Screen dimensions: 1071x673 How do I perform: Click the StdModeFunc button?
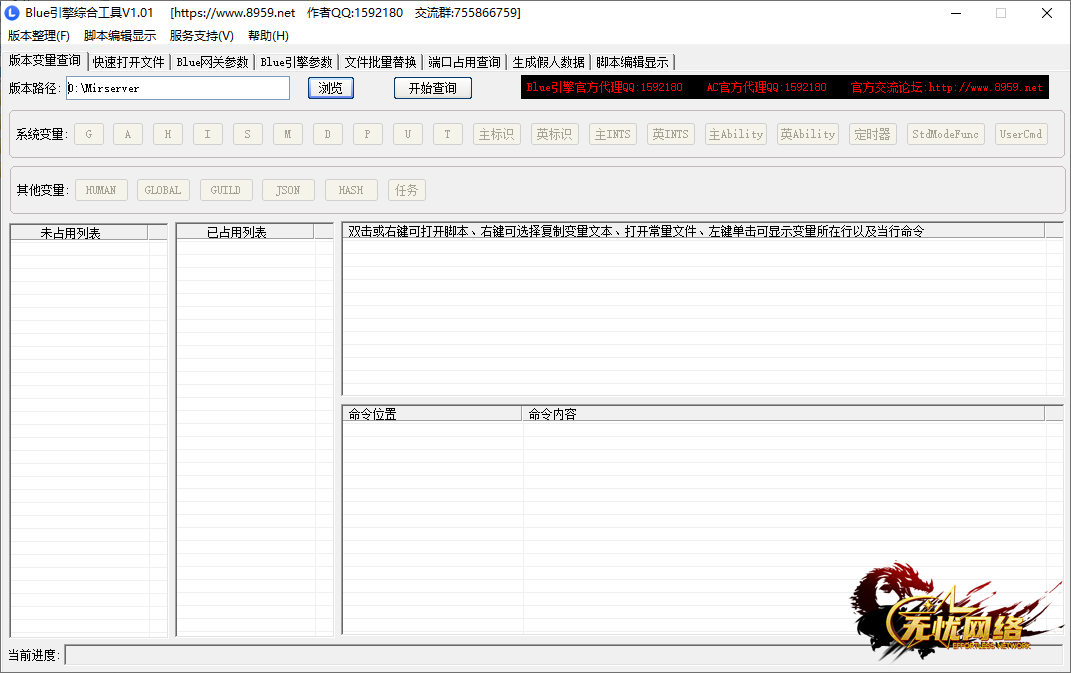[x=945, y=134]
